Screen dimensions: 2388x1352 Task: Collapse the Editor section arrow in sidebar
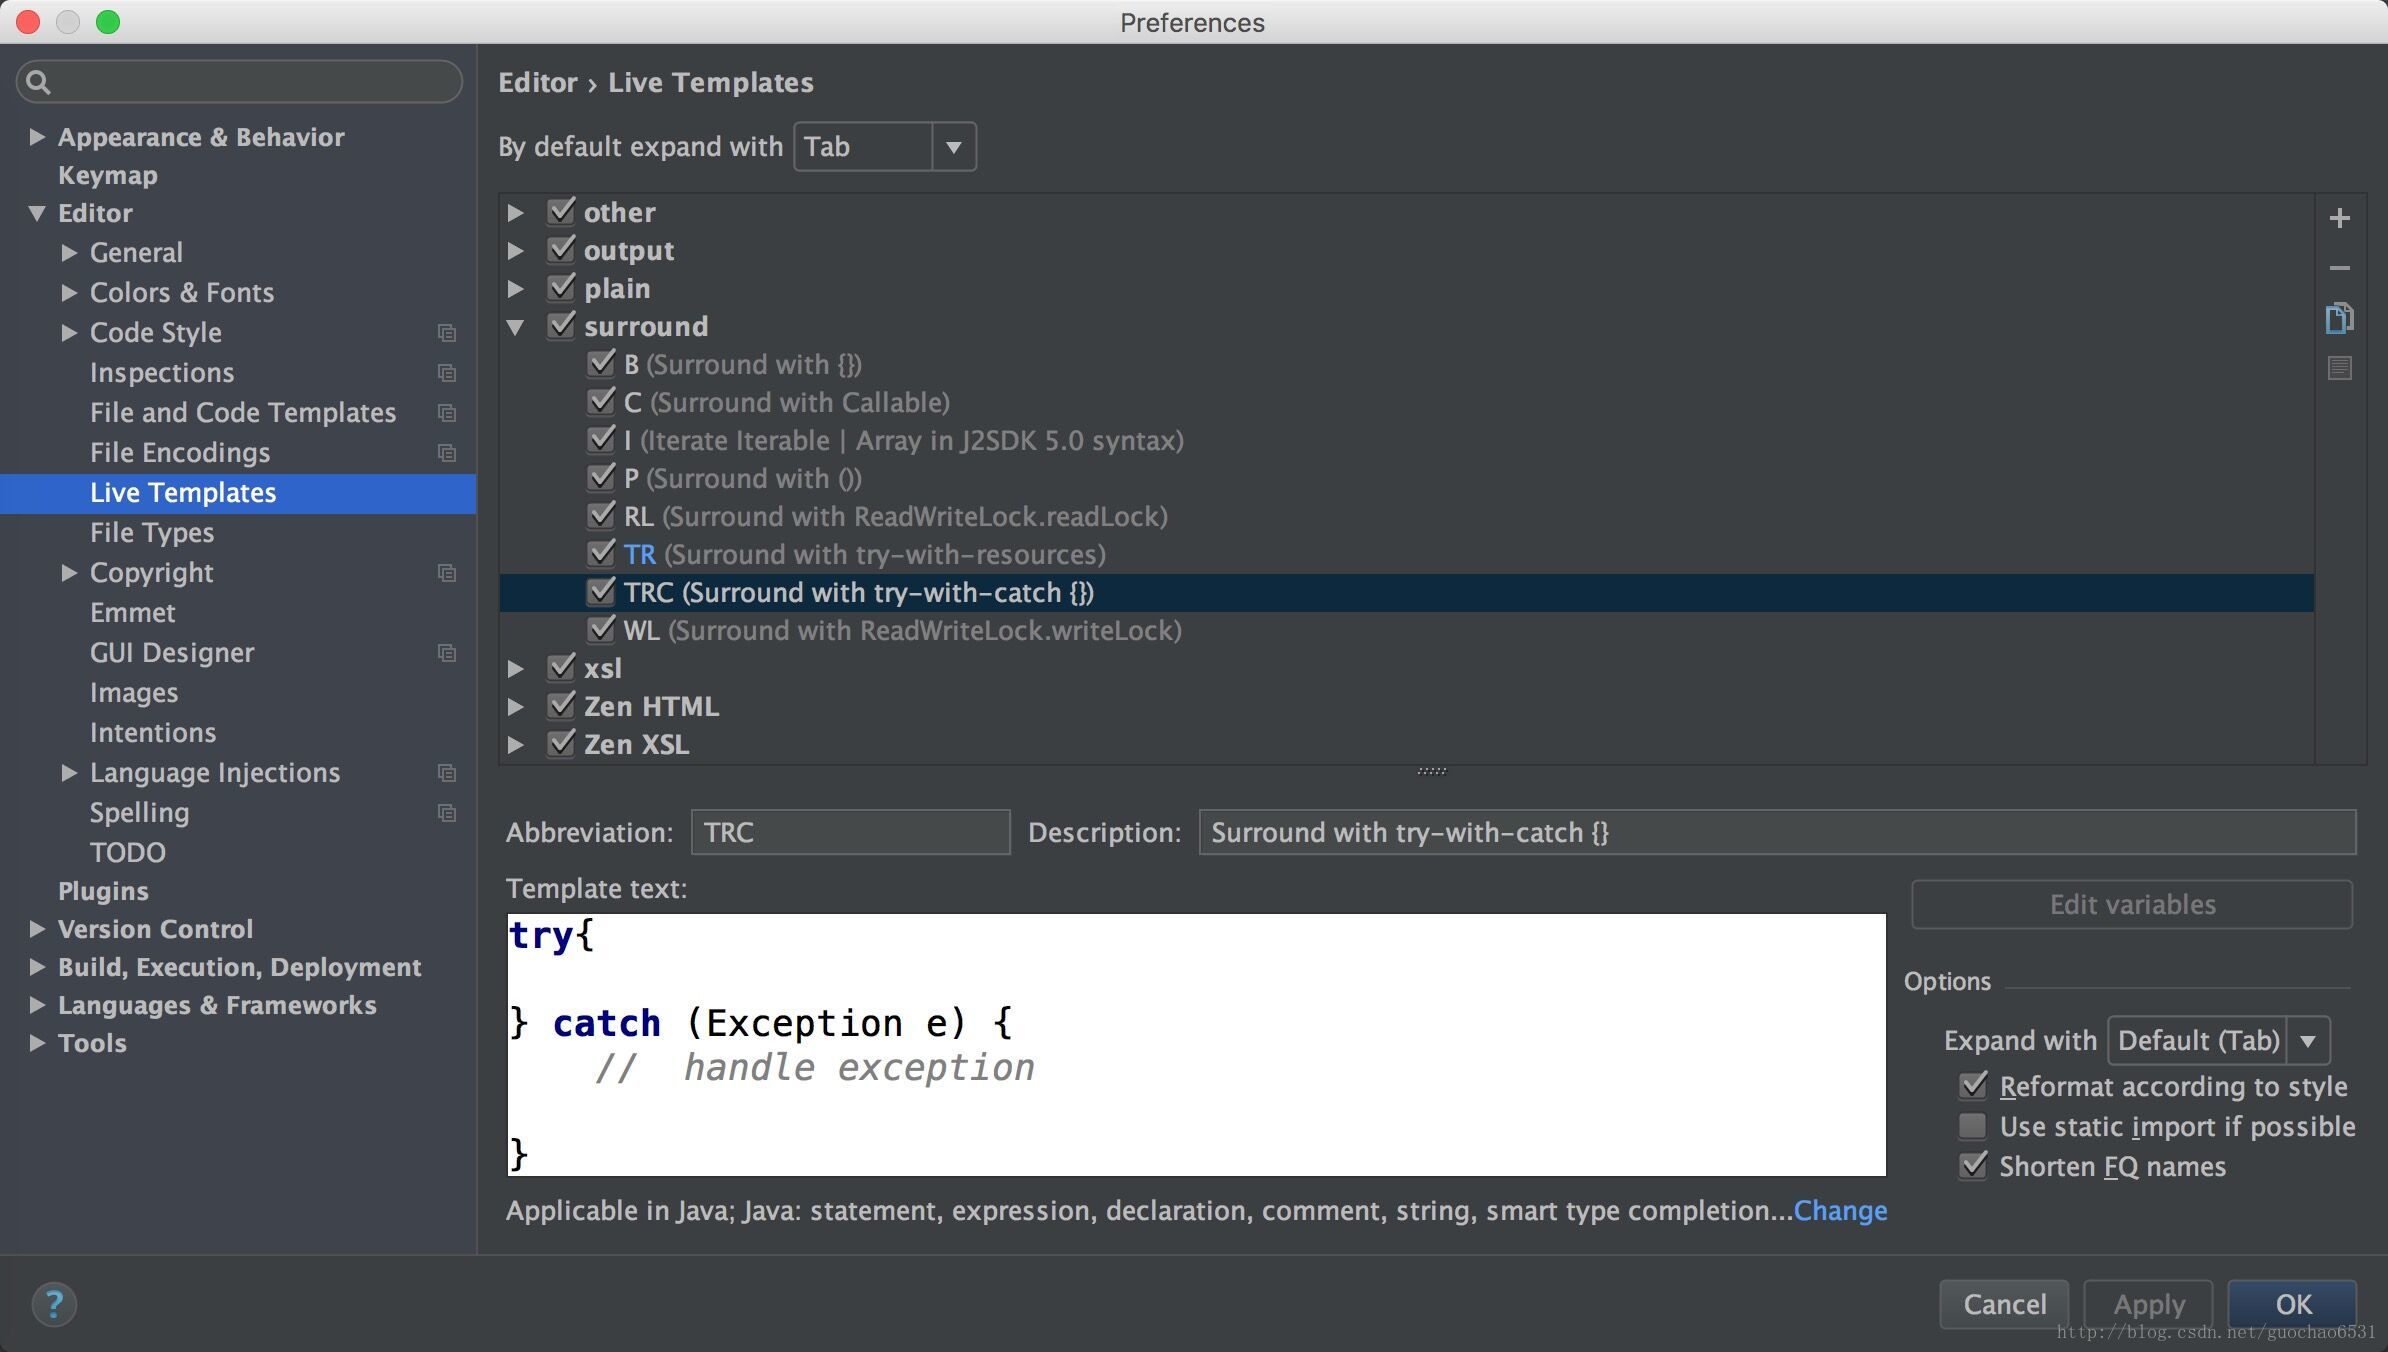coord(37,213)
